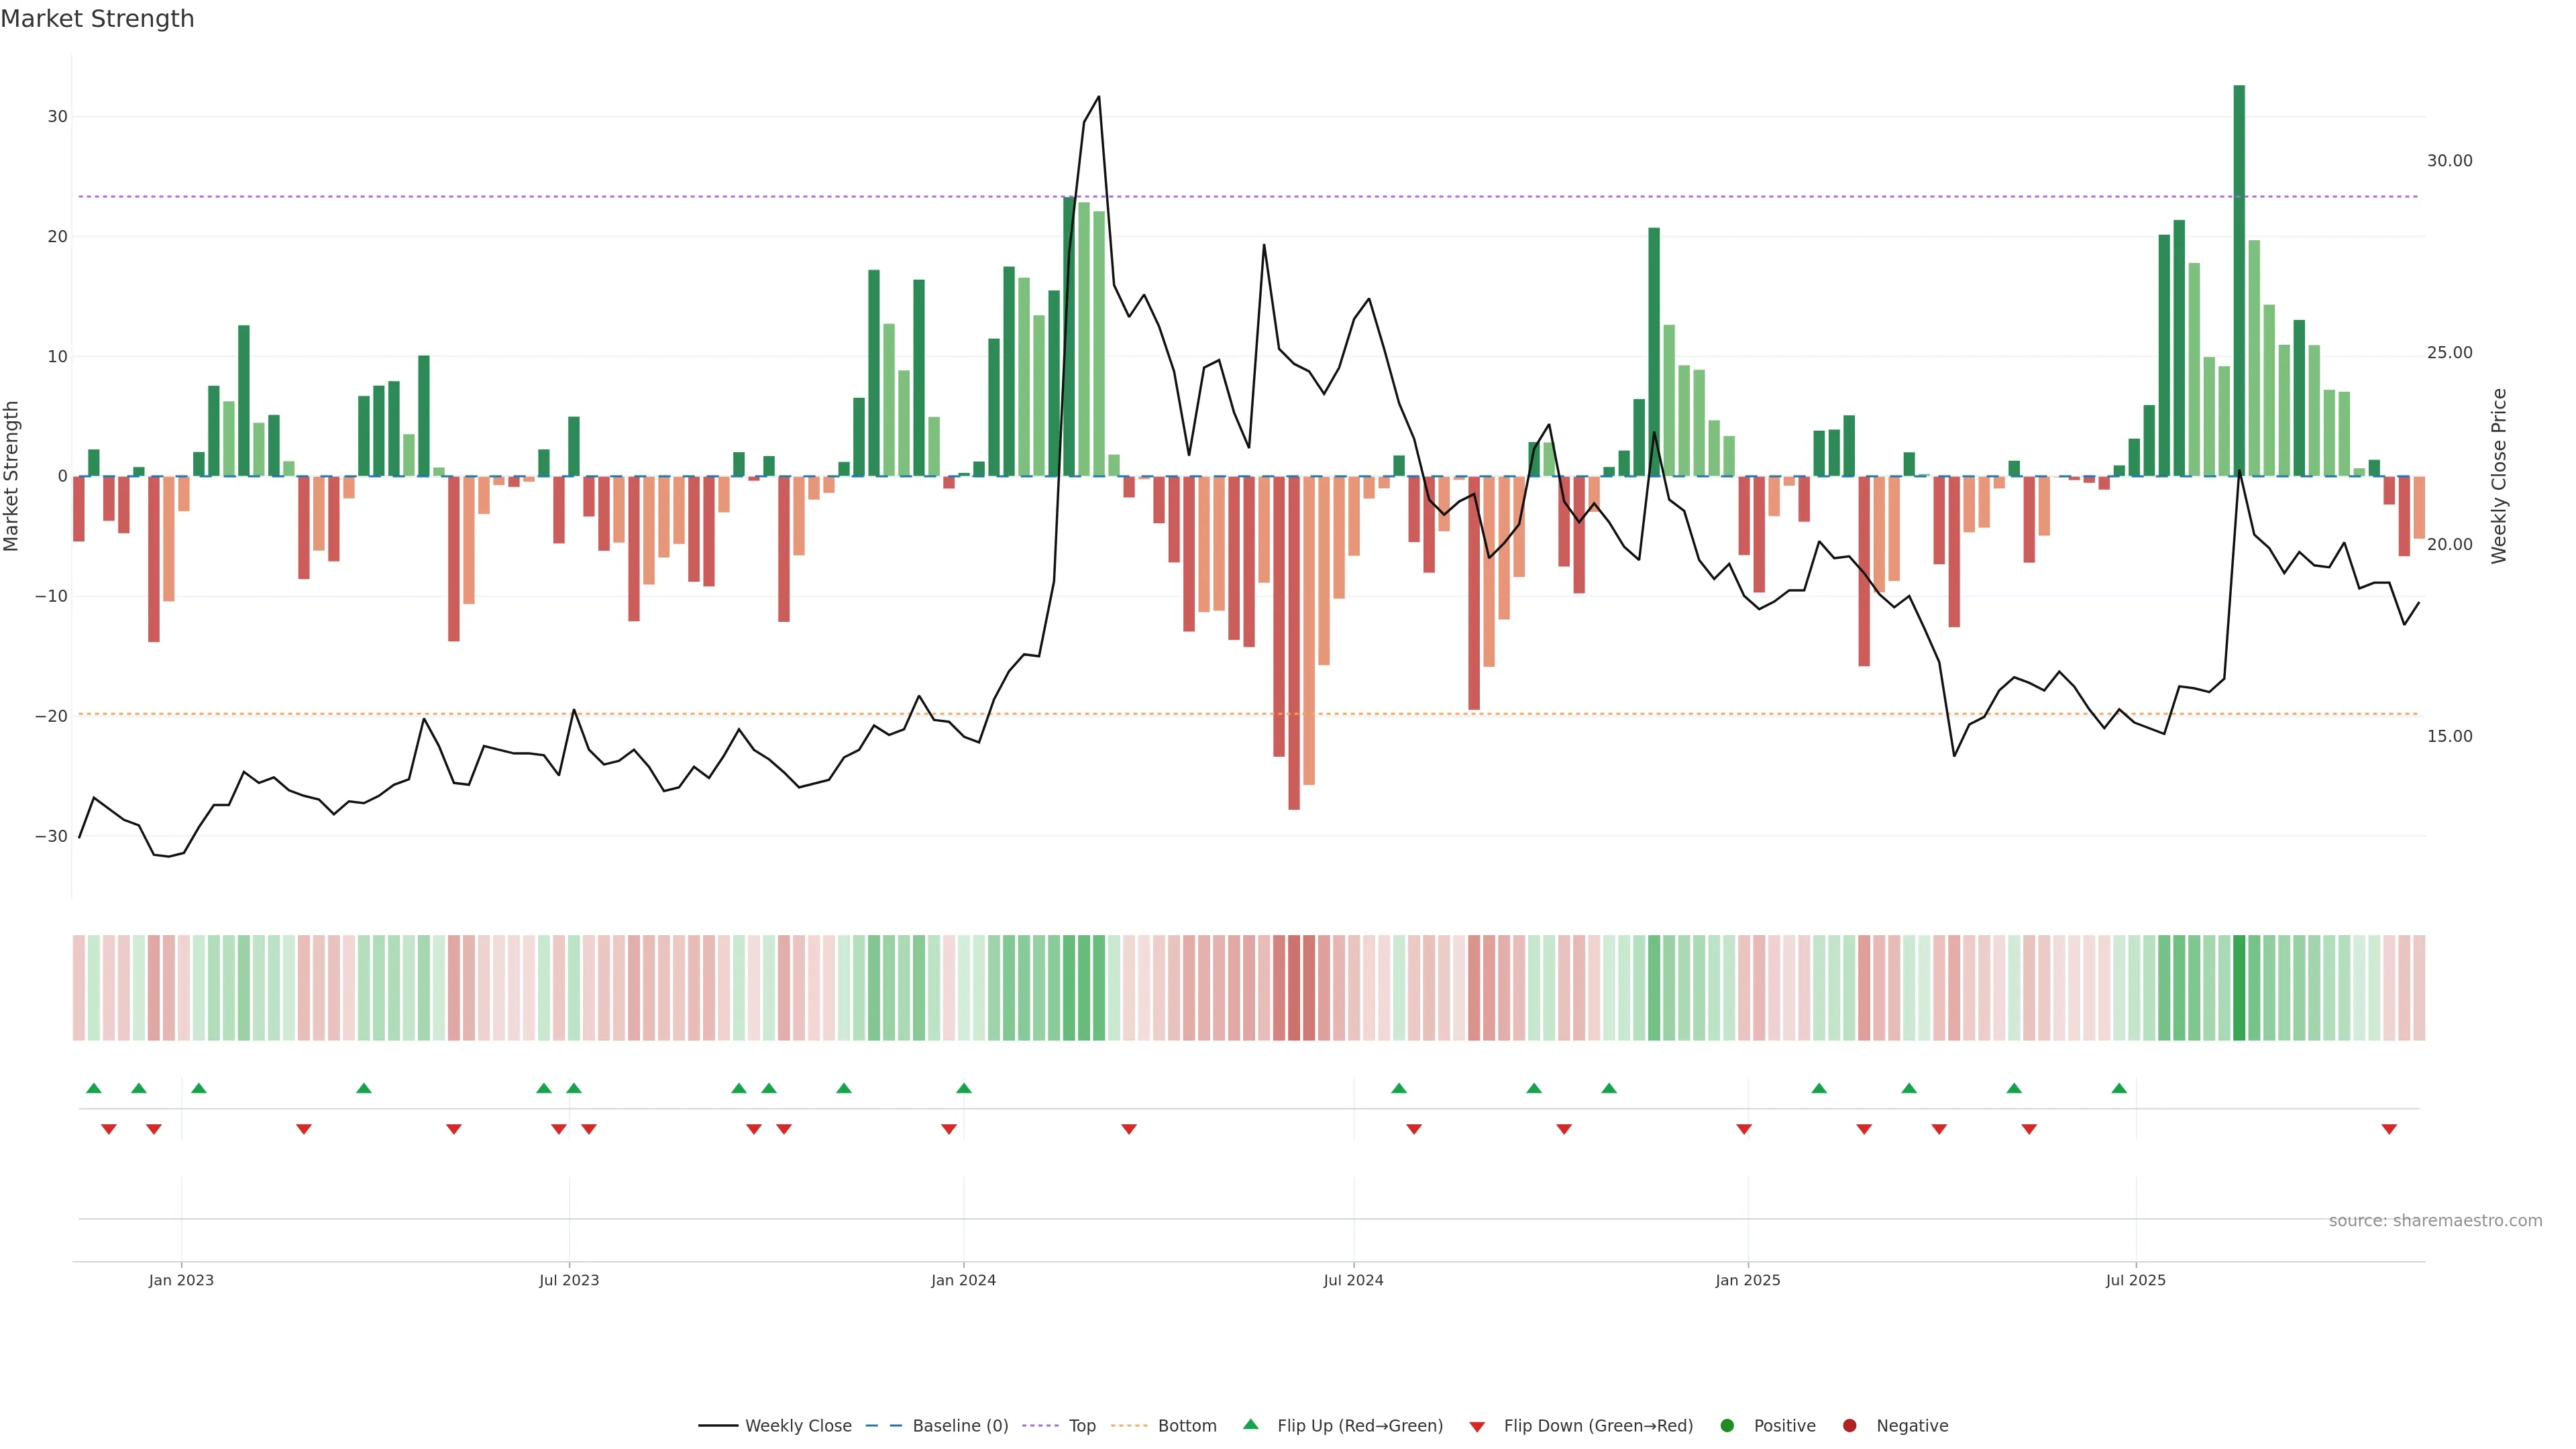Click the Market Strength chart title
2576x1449 pixels.
[97, 19]
